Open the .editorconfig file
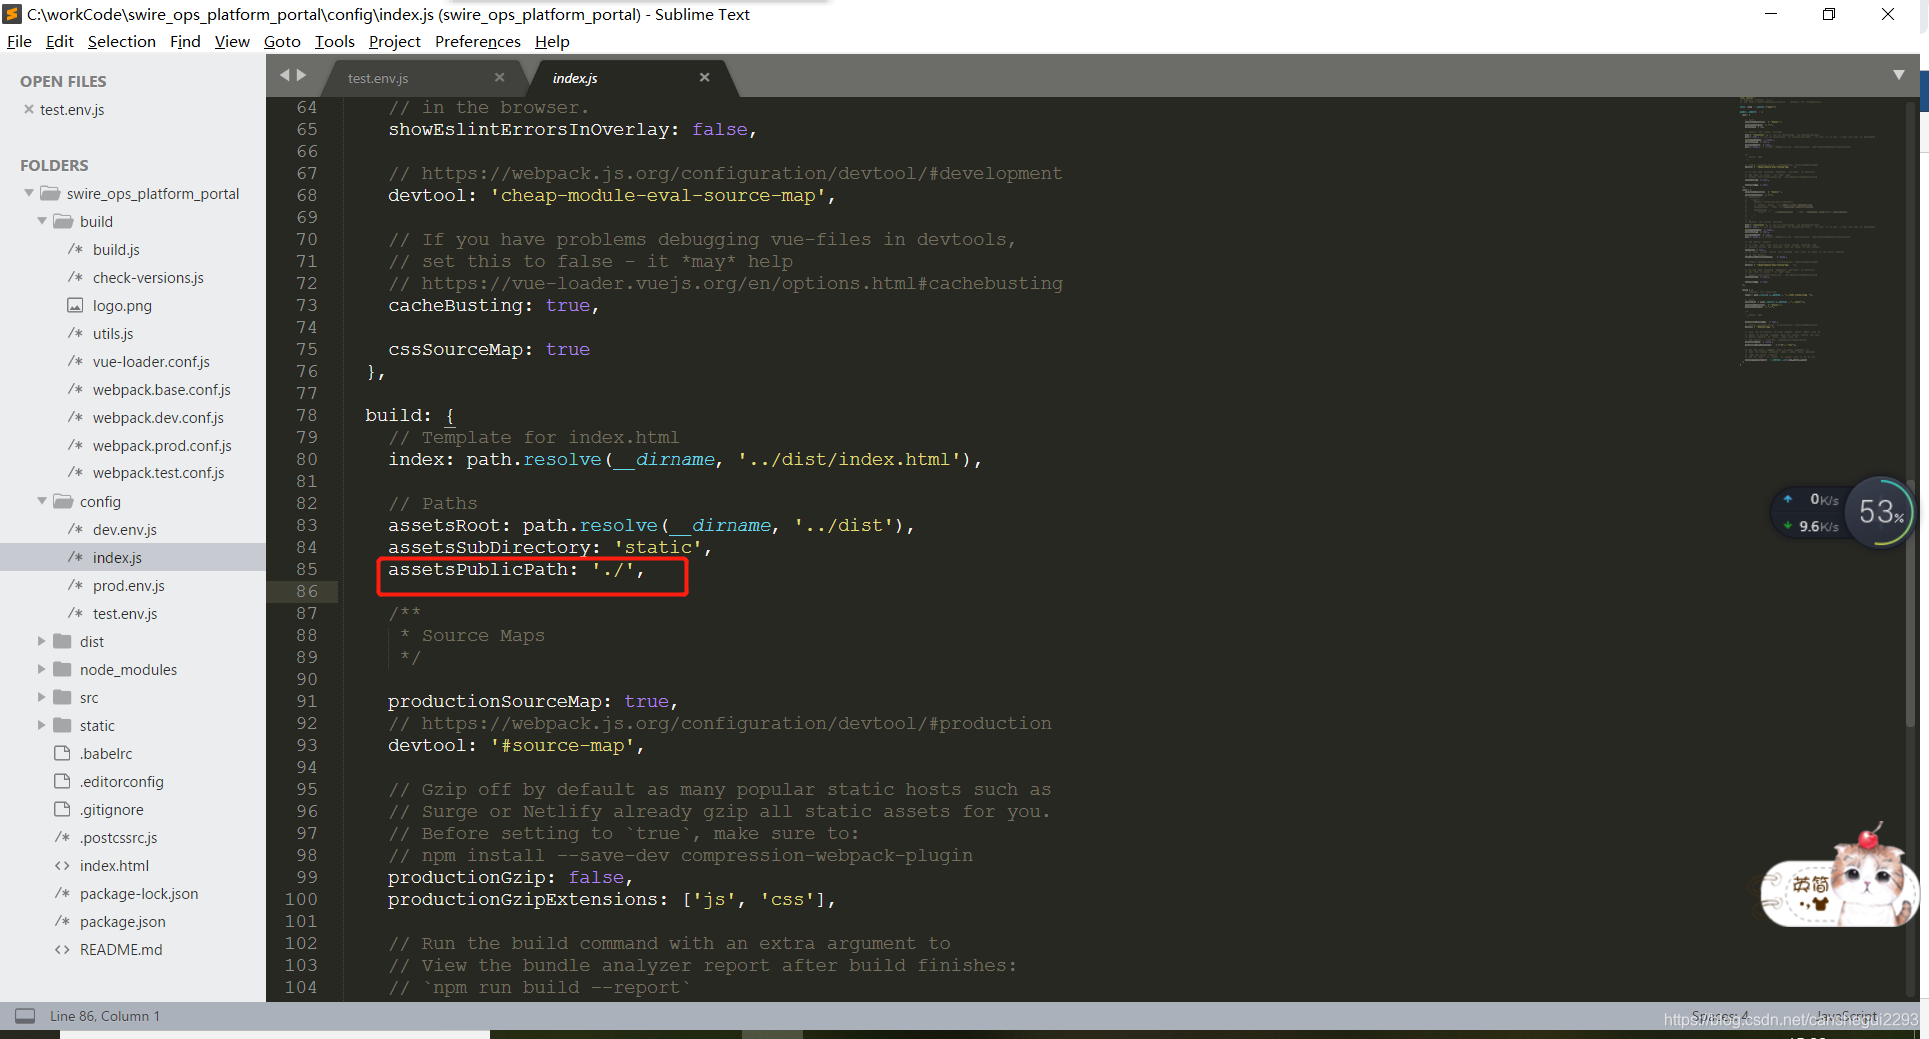 click(122, 781)
